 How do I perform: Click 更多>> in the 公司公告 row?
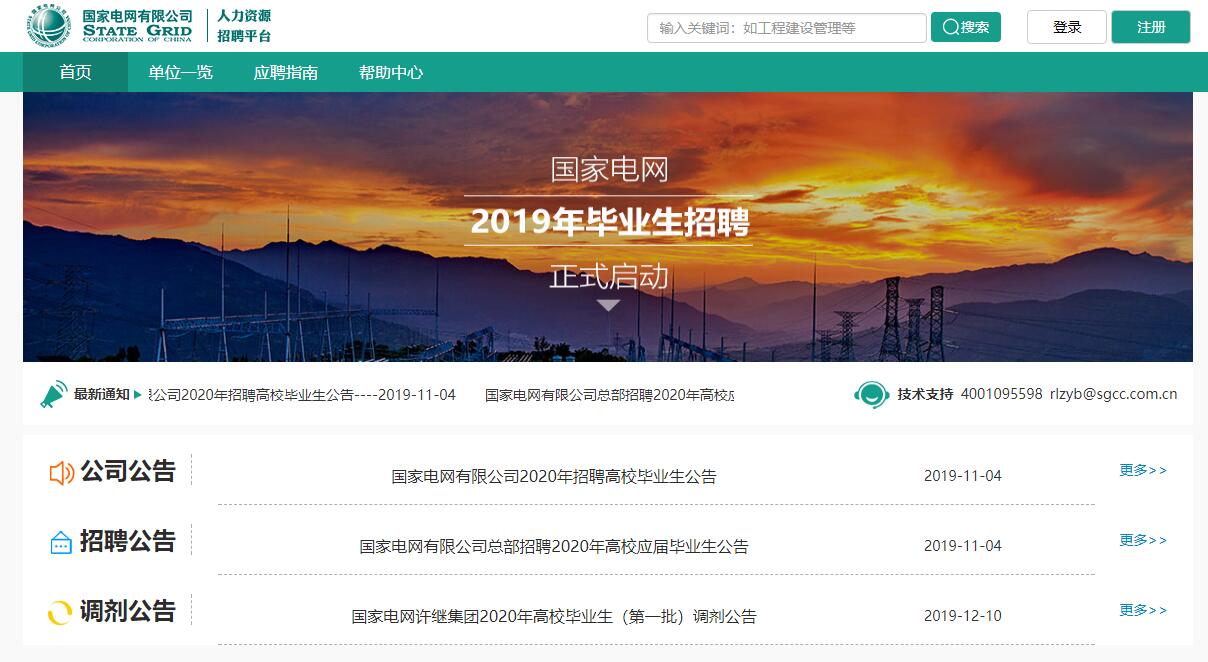[x=1143, y=470]
